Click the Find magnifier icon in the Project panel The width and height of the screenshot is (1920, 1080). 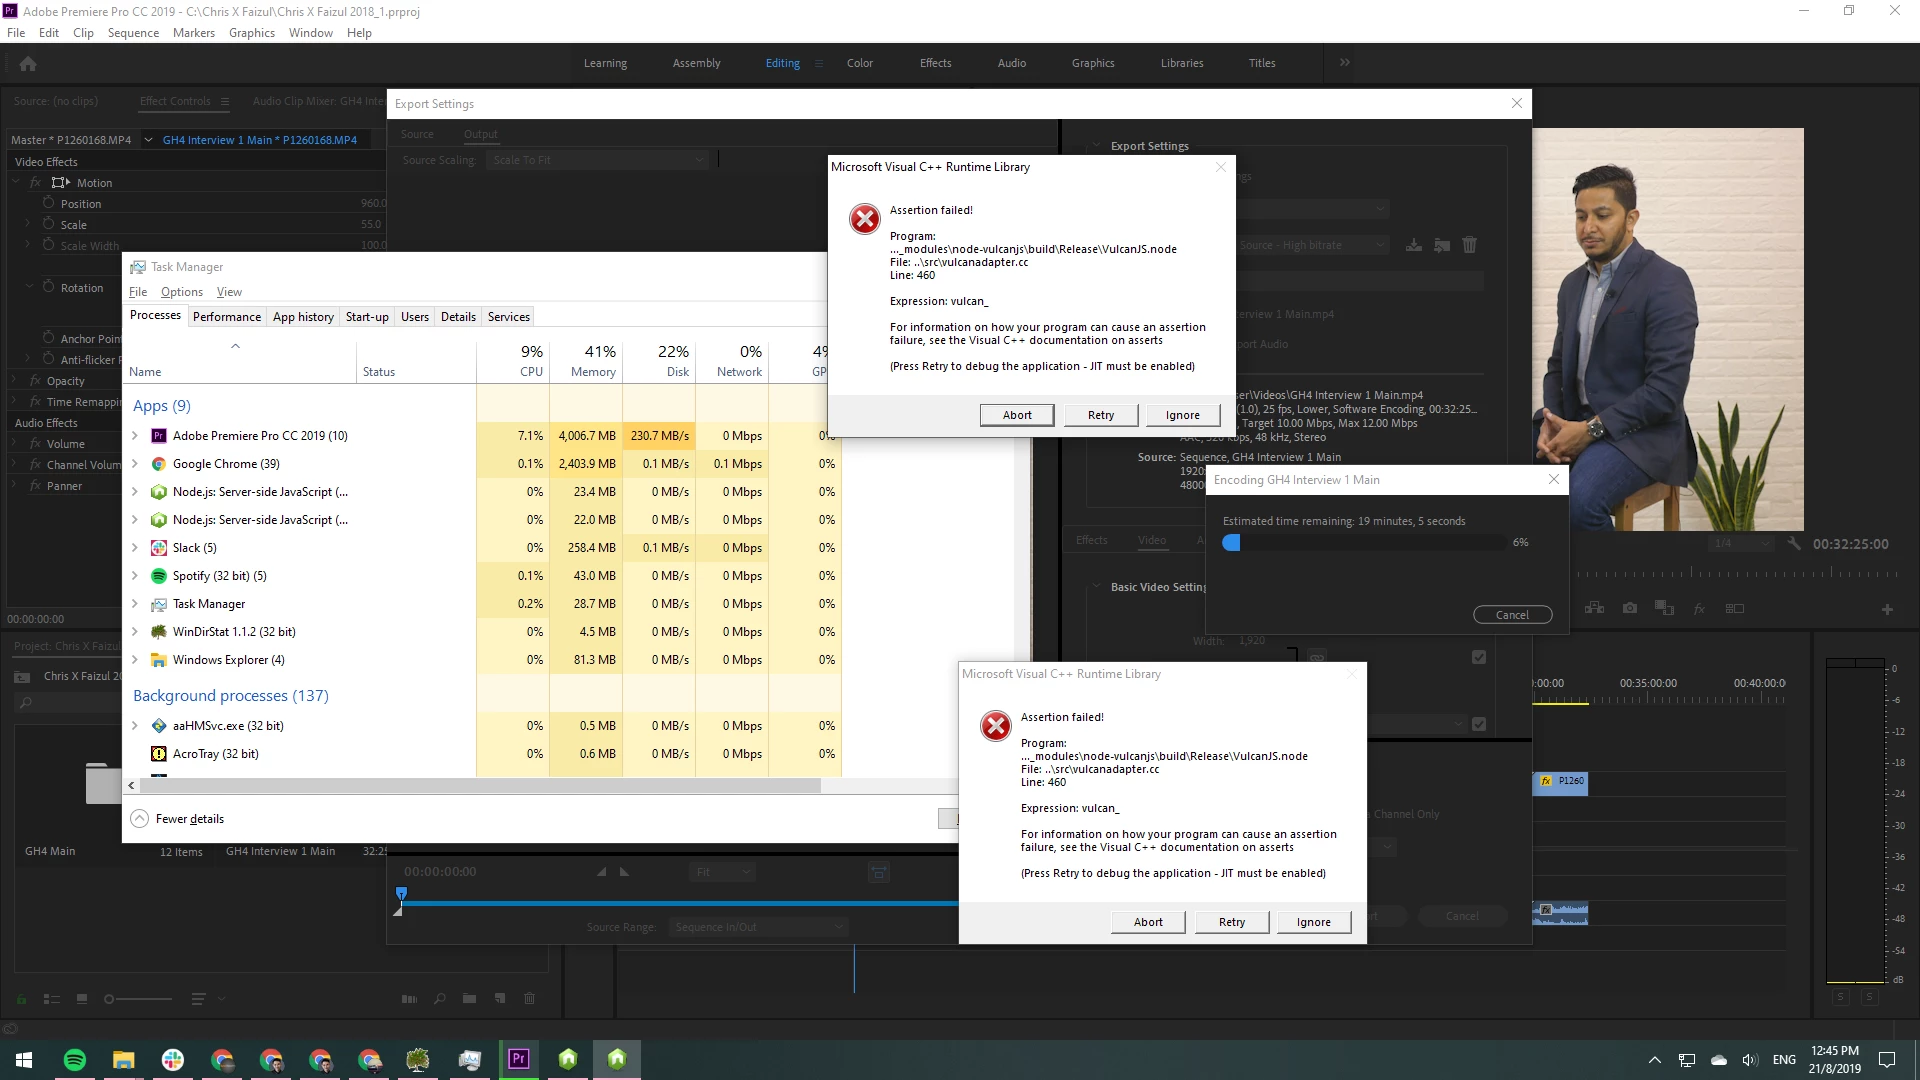point(439,998)
